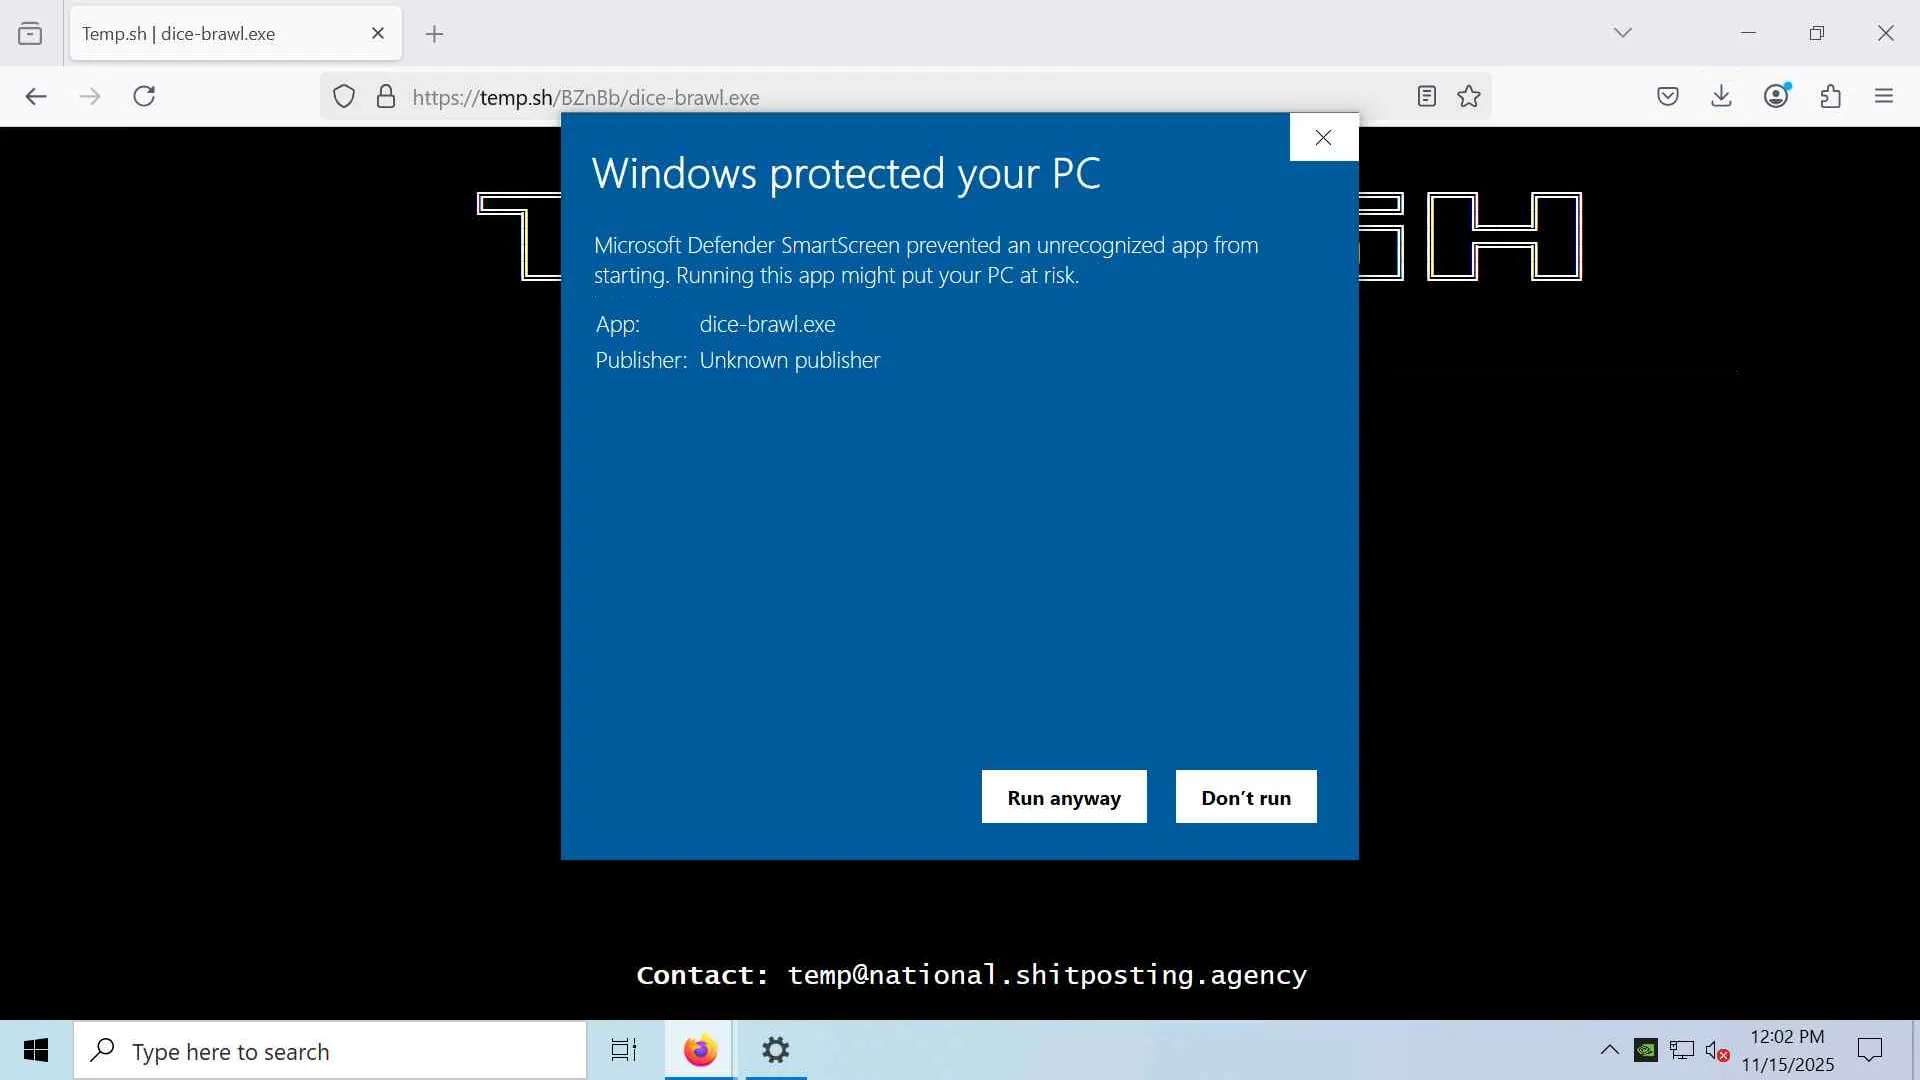Open the Downloads panel
This screenshot has height=1080, width=1920.
tap(1721, 96)
